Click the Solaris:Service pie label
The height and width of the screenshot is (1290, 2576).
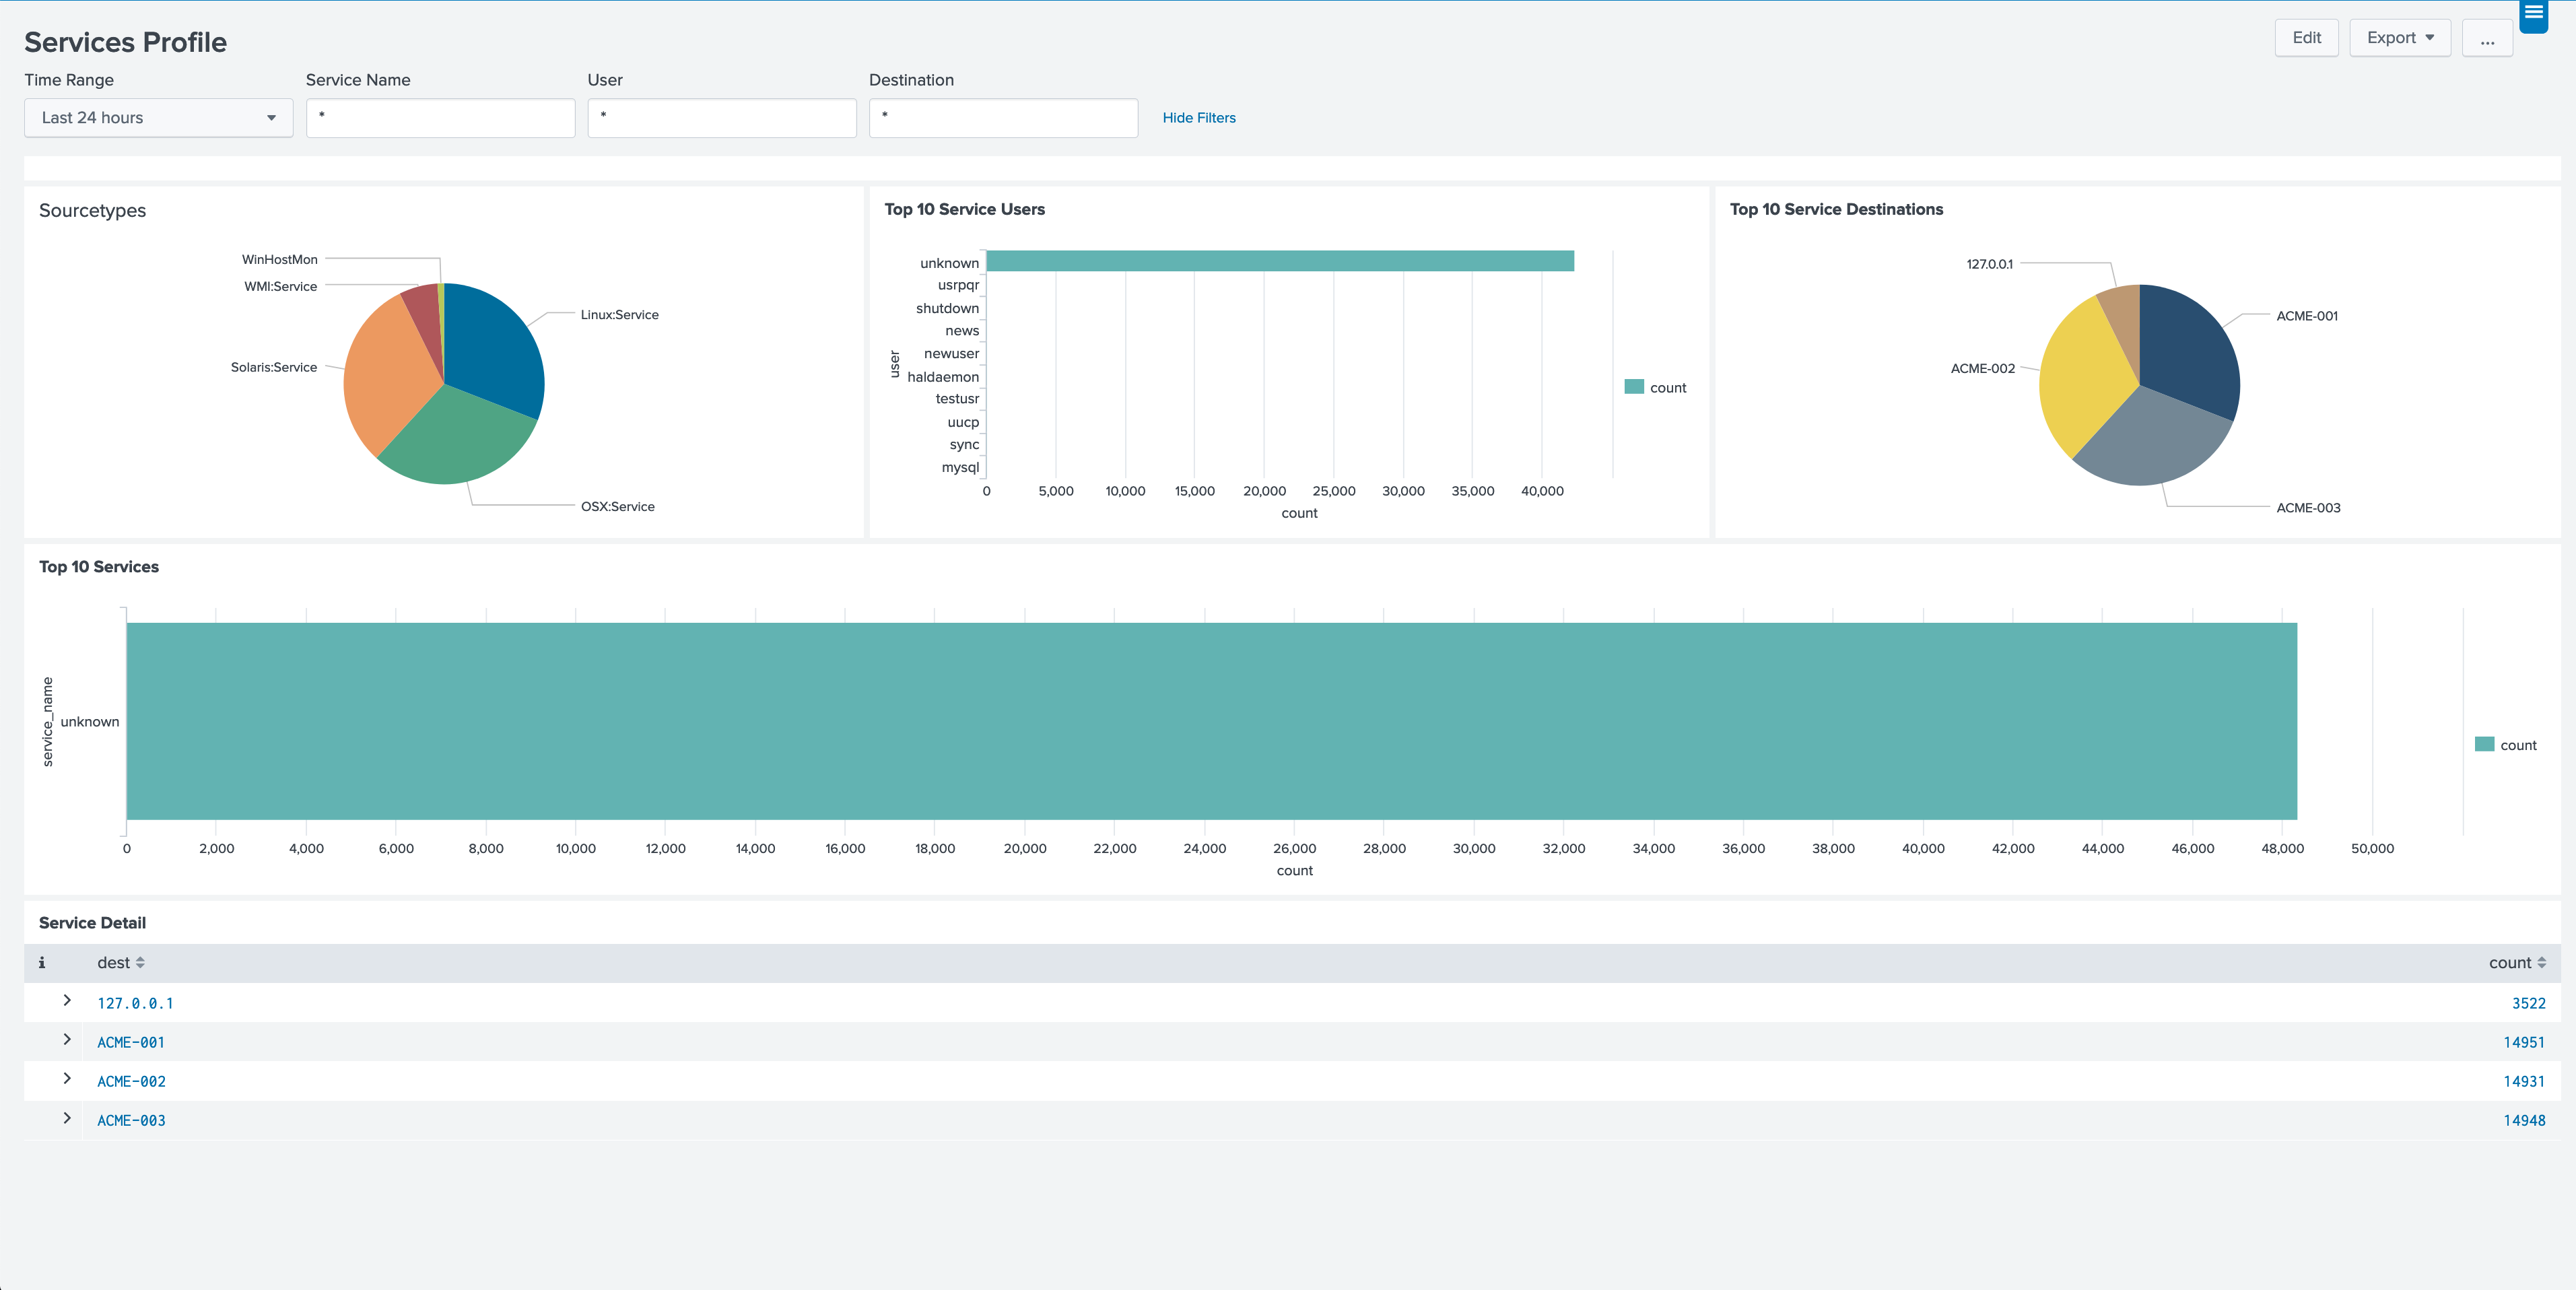pyautogui.click(x=274, y=368)
